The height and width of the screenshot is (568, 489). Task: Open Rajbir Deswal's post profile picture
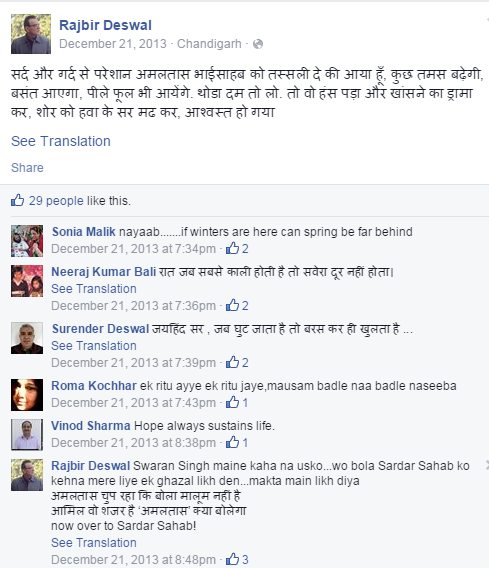click(31, 34)
